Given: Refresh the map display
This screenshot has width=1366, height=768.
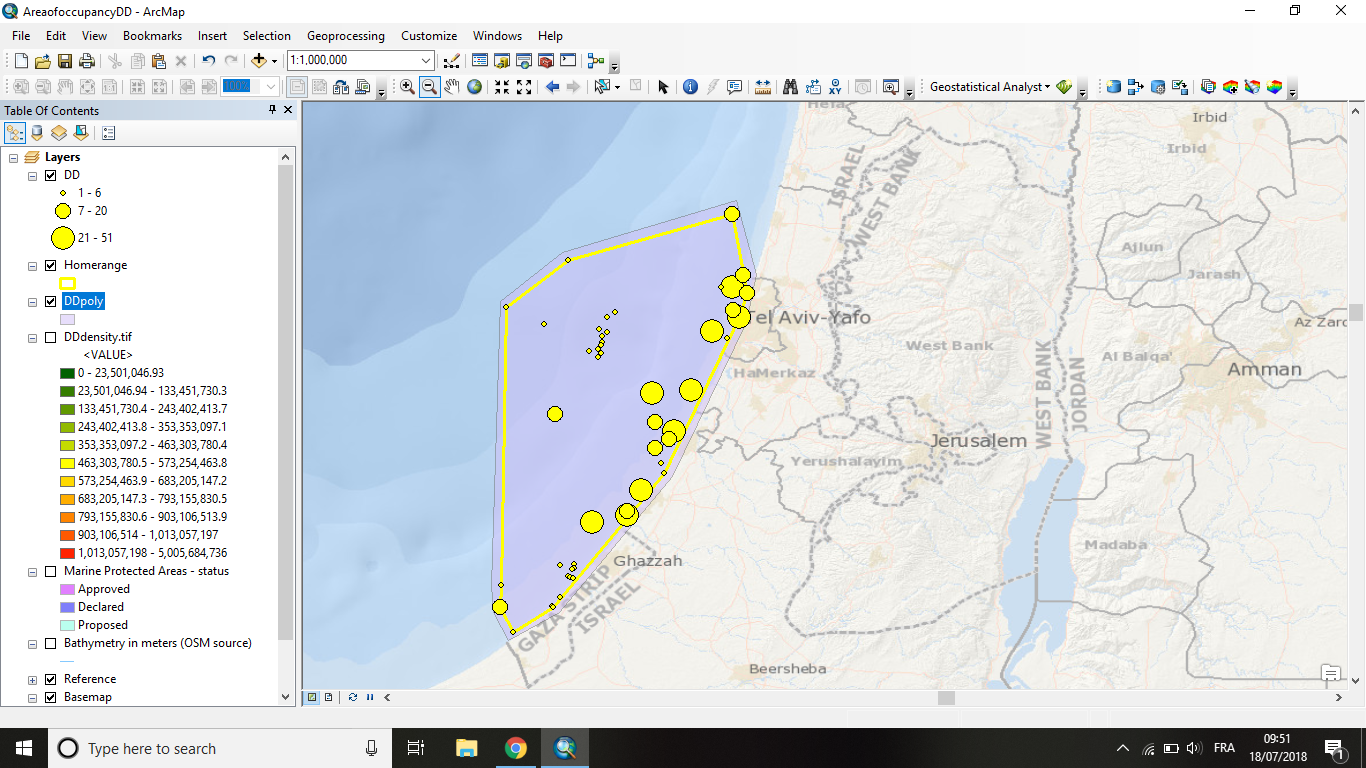Looking at the screenshot, I should point(352,697).
